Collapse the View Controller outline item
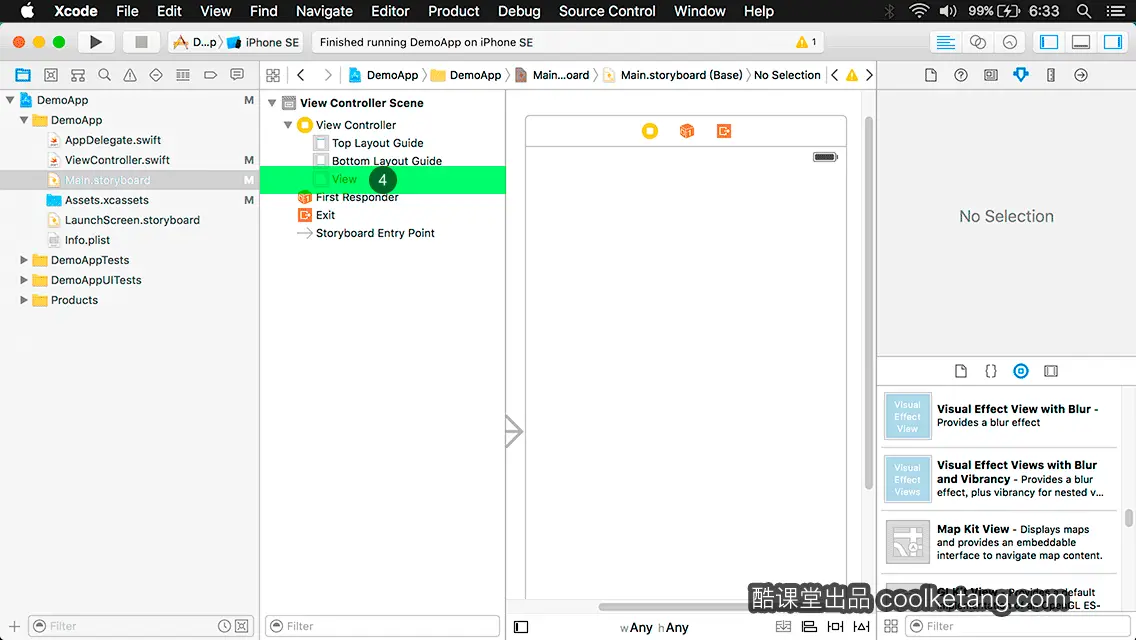The width and height of the screenshot is (1136, 640). point(288,125)
